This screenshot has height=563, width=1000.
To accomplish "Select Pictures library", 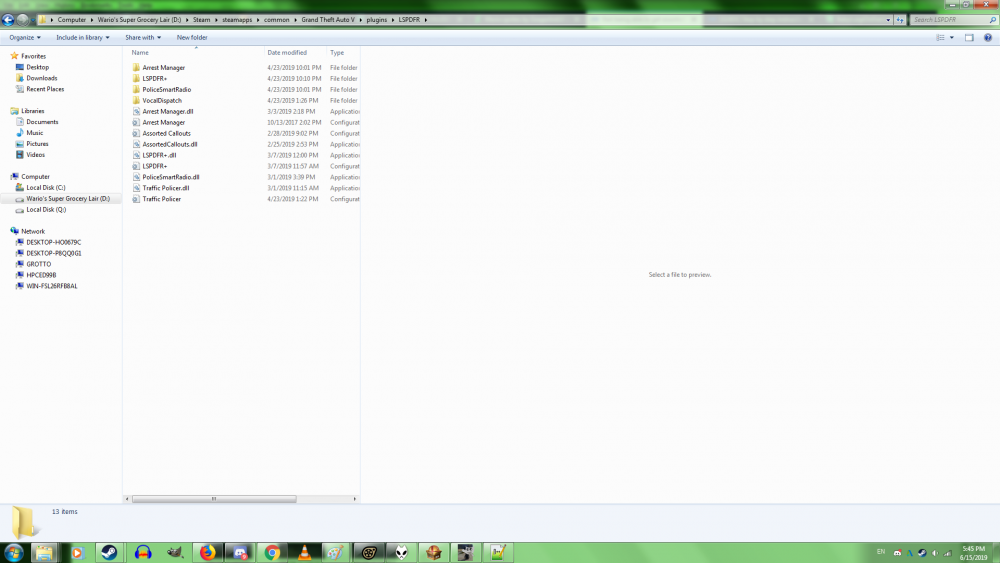I will (x=37, y=143).
